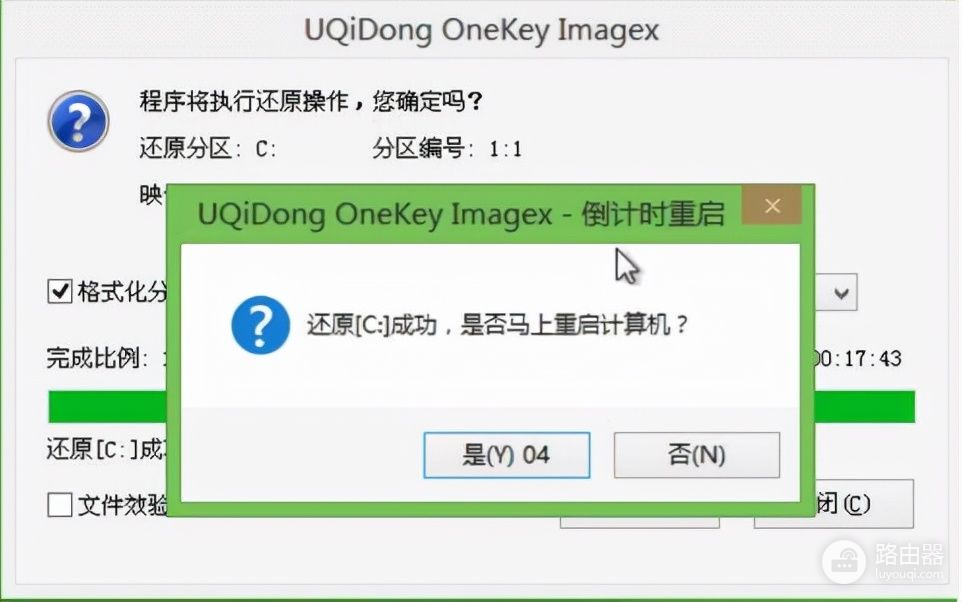Click the blue question icon in restart dialog
Image resolution: width=962 pixels, height=602 pixels.
(261, 325)
